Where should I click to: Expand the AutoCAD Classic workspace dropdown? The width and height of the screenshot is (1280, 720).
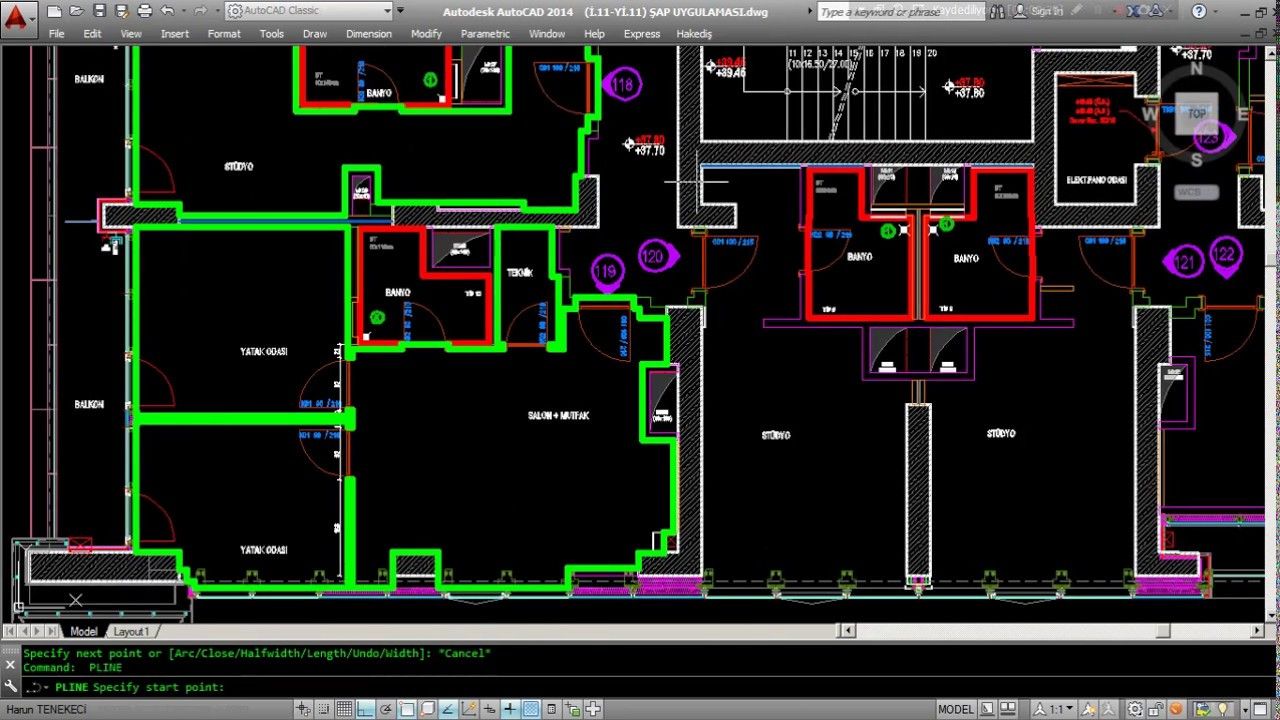pyautogui.click(x=388, y=11)
